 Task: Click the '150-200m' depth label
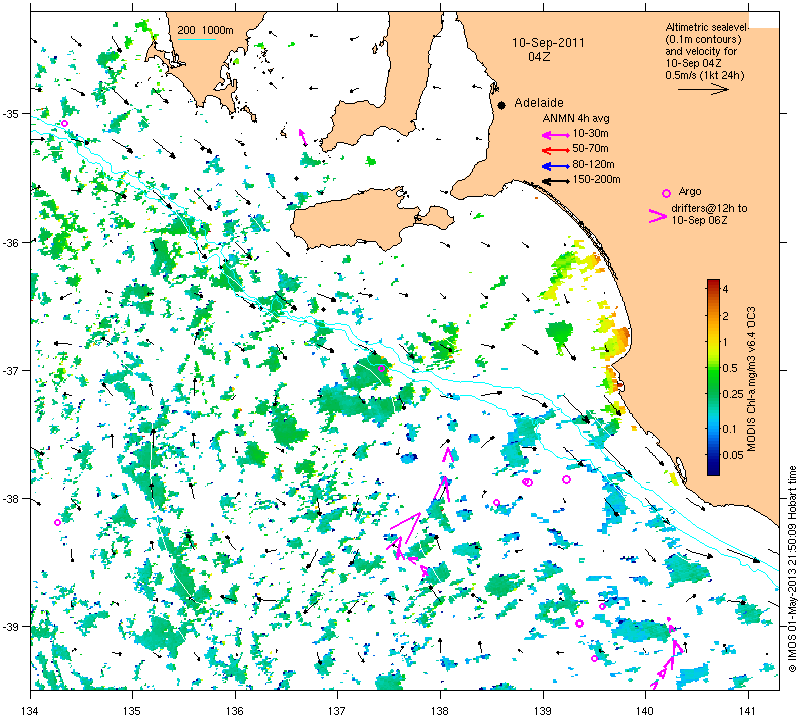click(596, 180)
